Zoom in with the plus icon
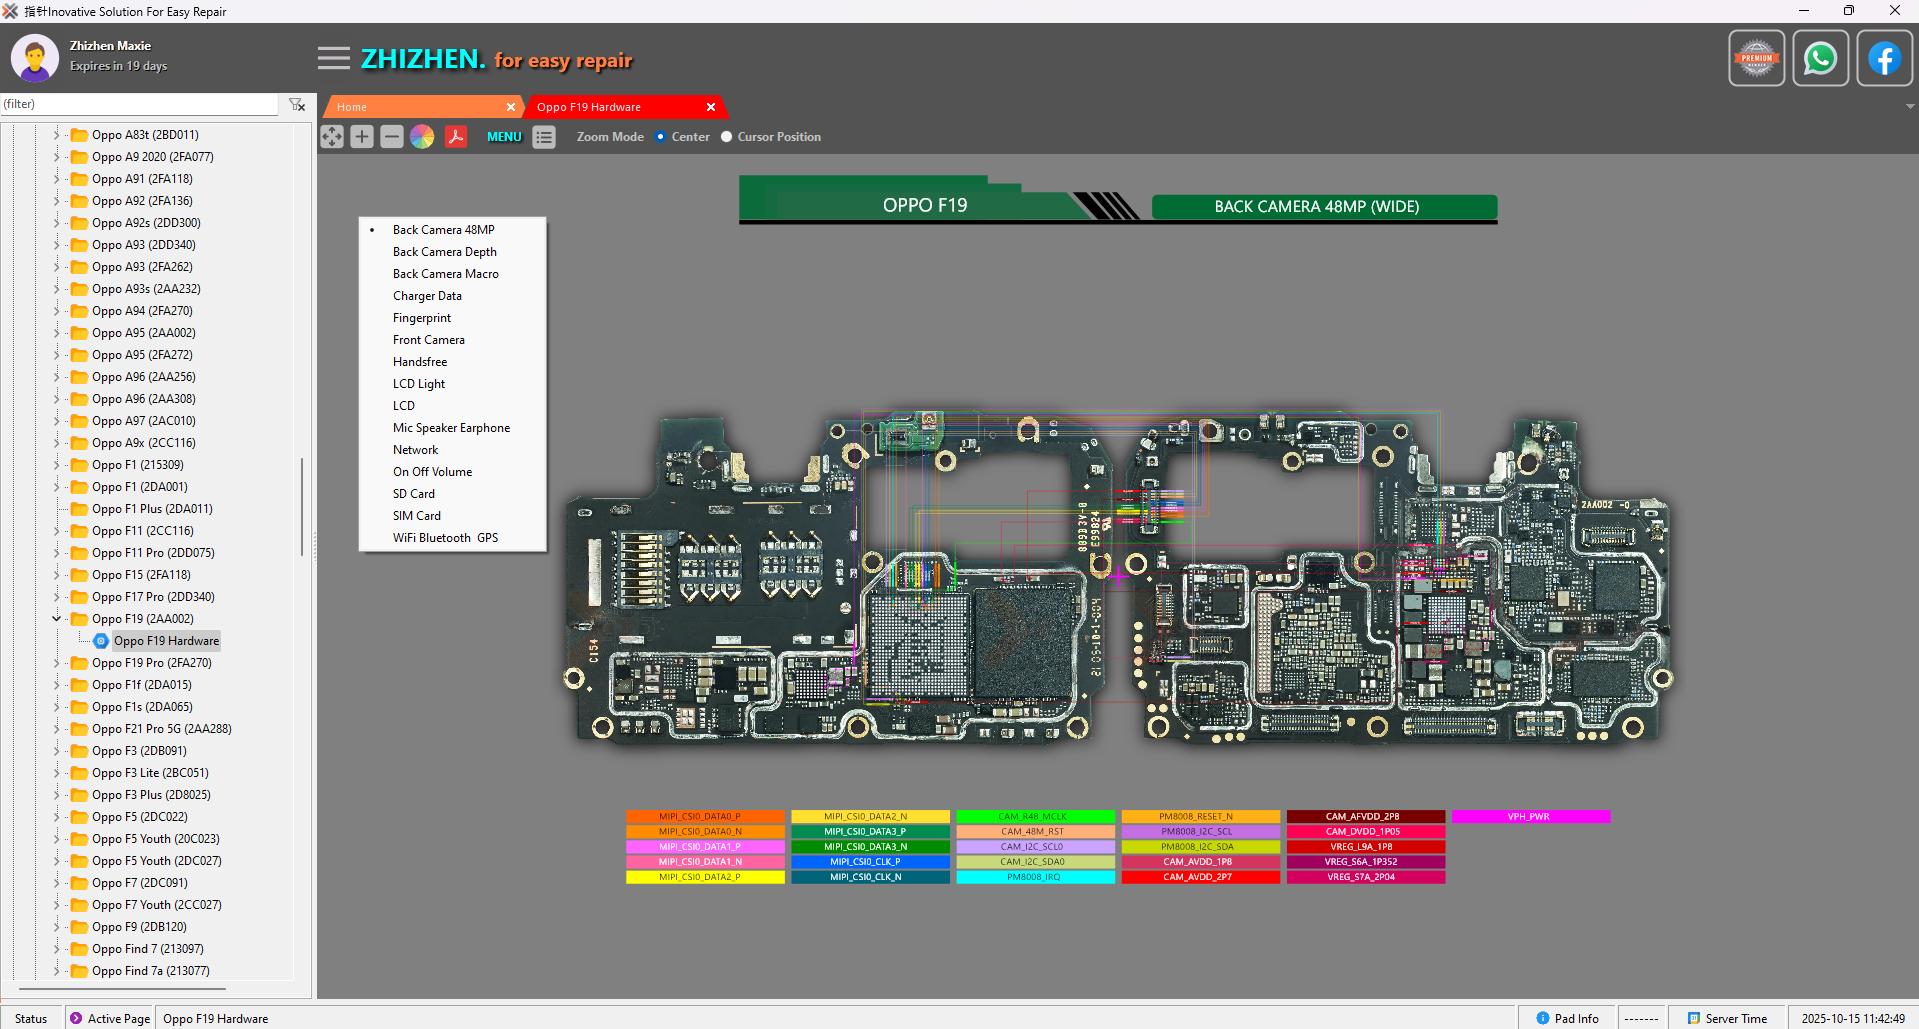The width and height of the screenshot is (1919, 1029). (x=362, y=137)
